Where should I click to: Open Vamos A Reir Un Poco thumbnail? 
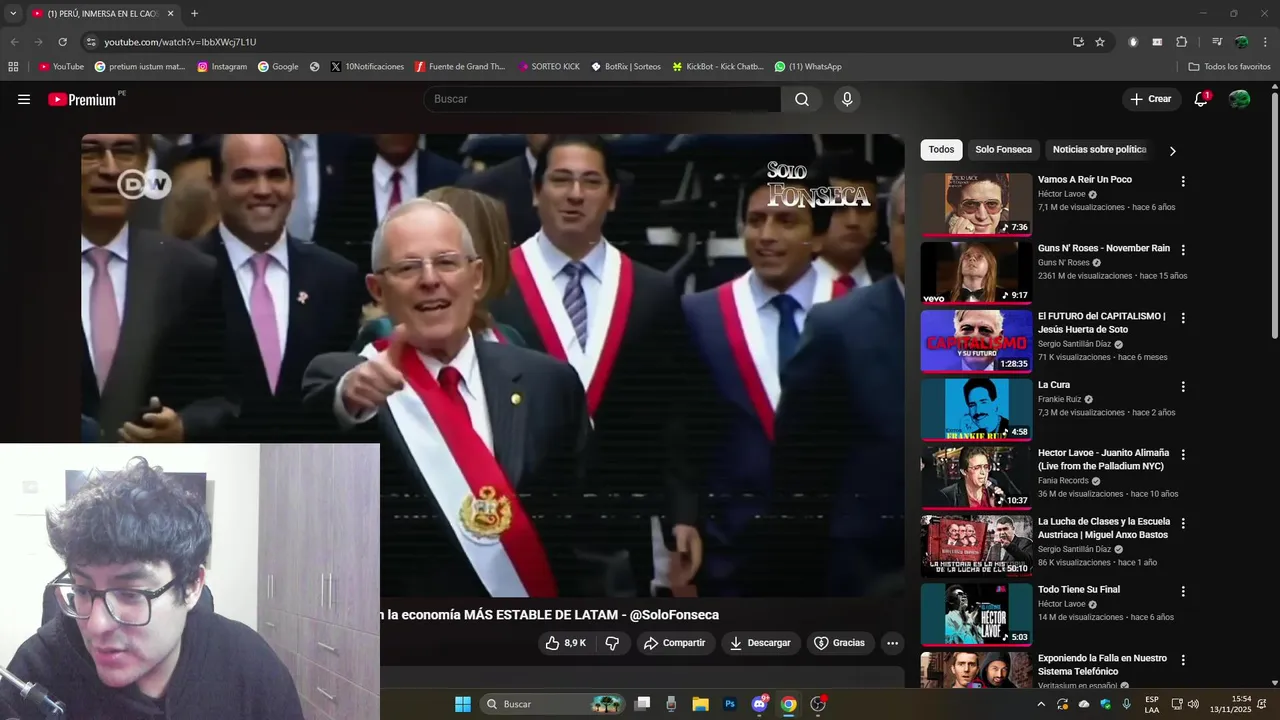pyautogui.click(x=976, y=204)
